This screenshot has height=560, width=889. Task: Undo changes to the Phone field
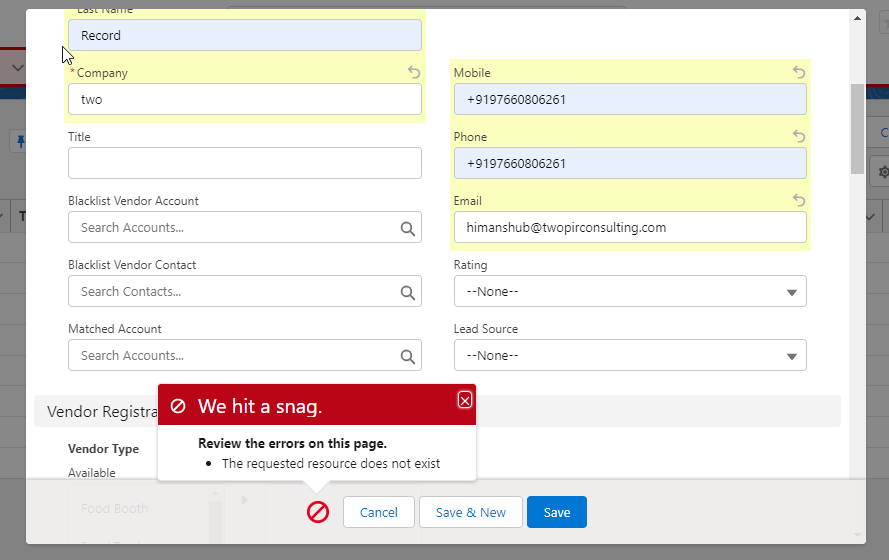click(x=798, y=136)
